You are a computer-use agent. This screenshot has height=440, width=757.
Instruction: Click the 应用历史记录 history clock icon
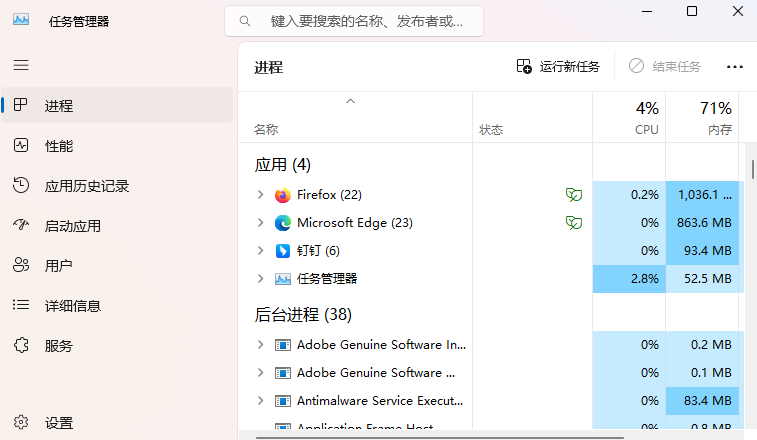(21, 185)
